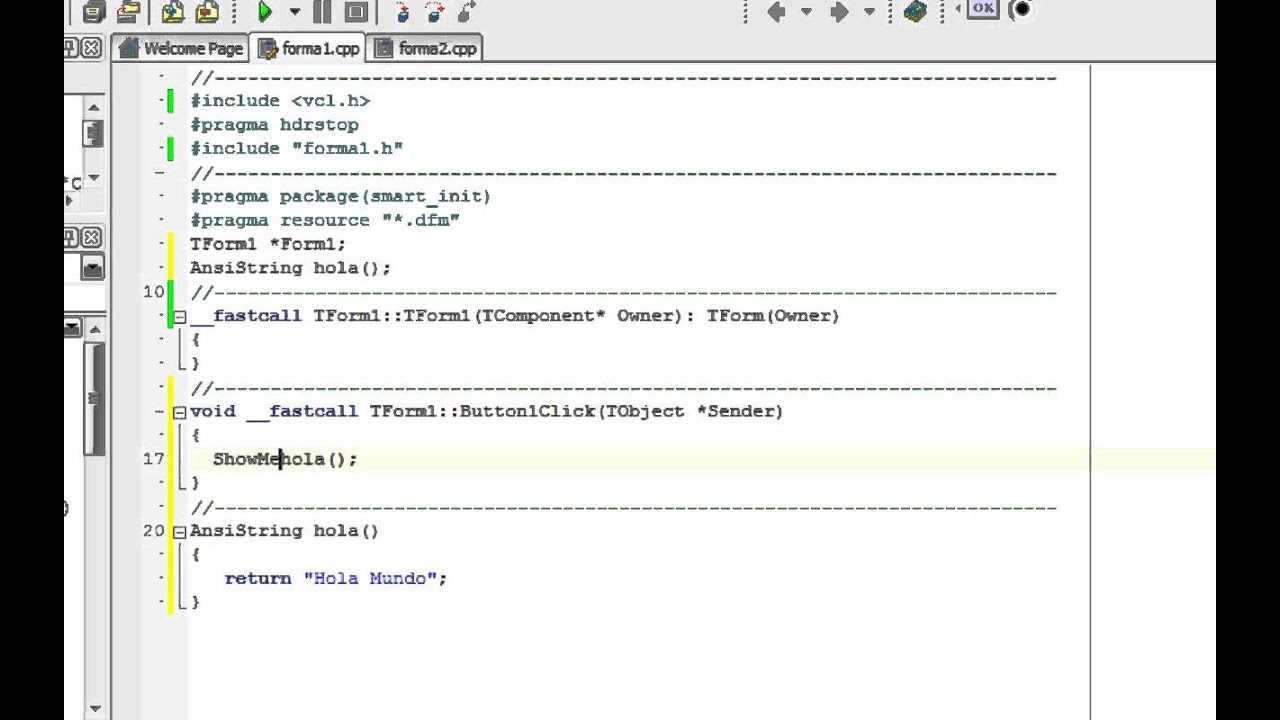
Task: Click the Program Reset stop icon
Action: (x=355, y=12)
